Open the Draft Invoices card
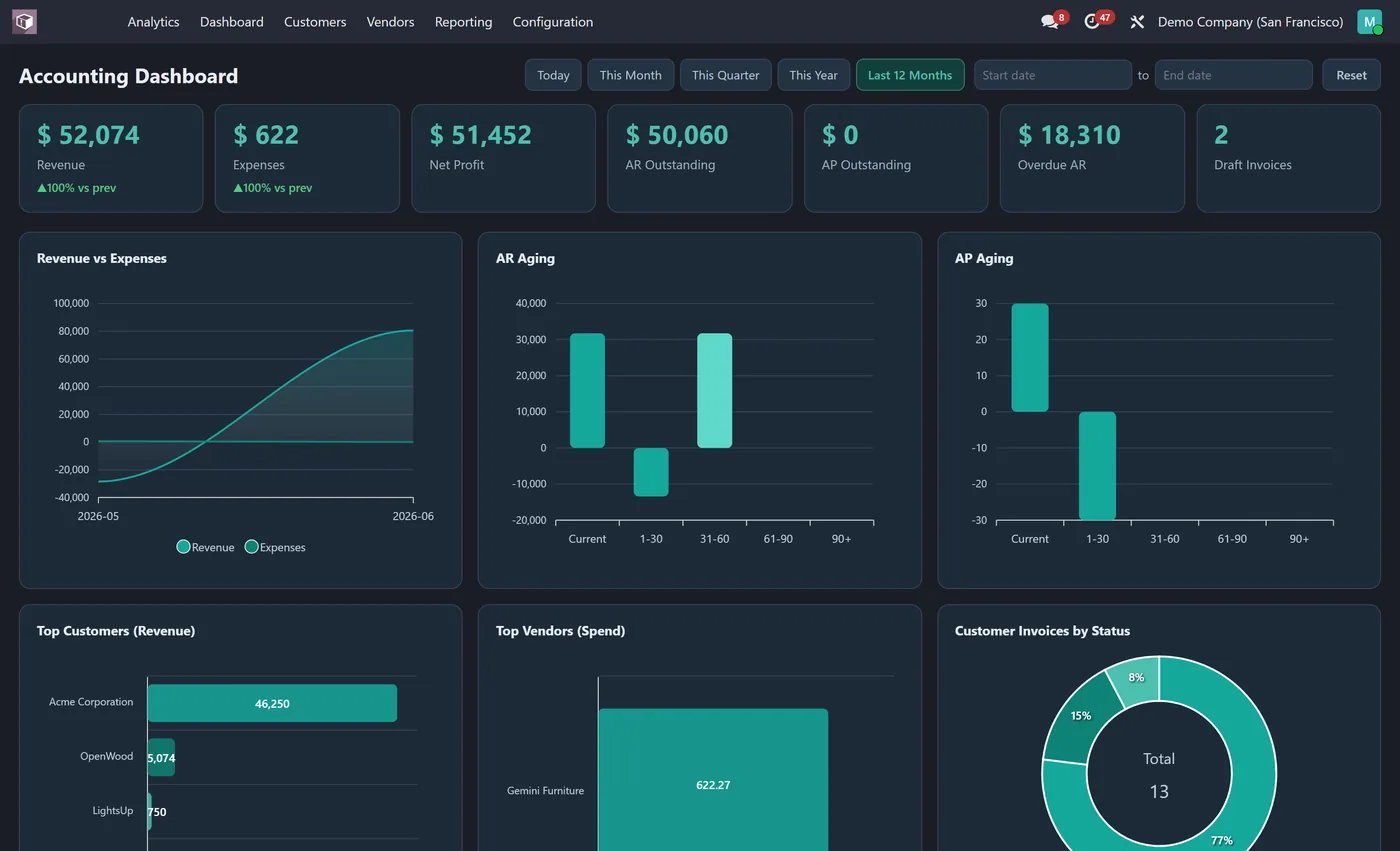The height and width of the screenshot is (851, 1400). click(x=1288, y=158)
